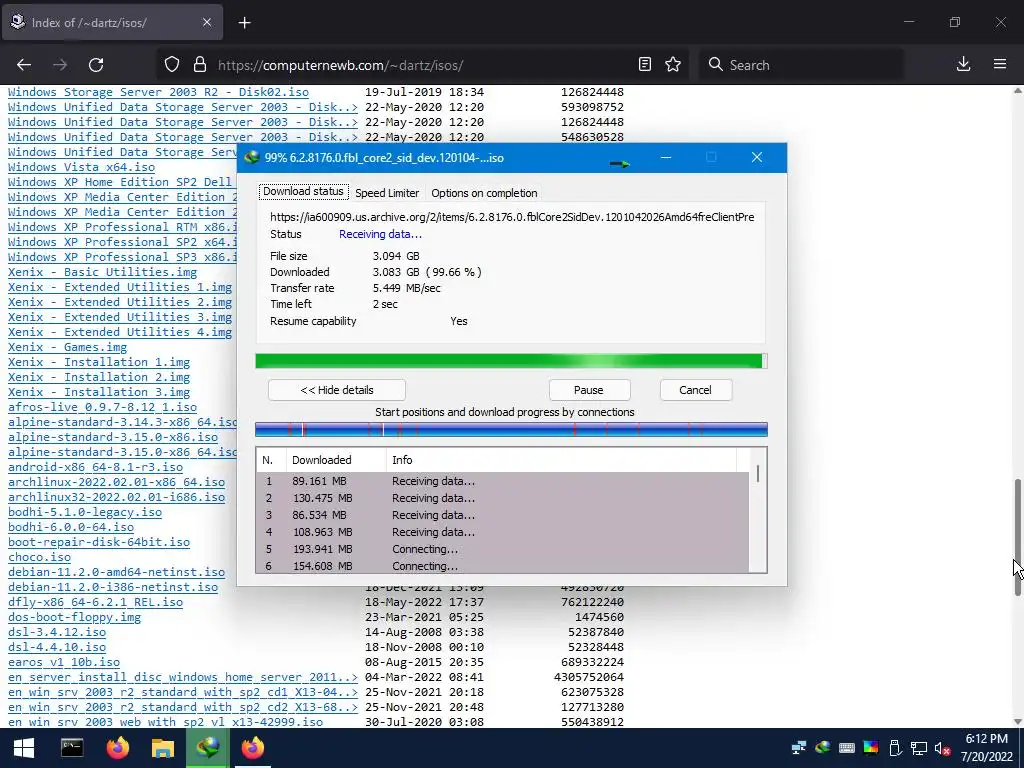Image resolution: width=1024 pixels, height=768 pixels.
Task: Open choco.iso link
Action: (39, 558)
